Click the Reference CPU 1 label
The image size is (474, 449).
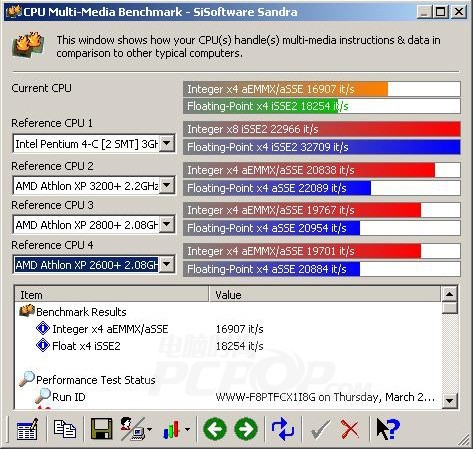tap(52, 123)
